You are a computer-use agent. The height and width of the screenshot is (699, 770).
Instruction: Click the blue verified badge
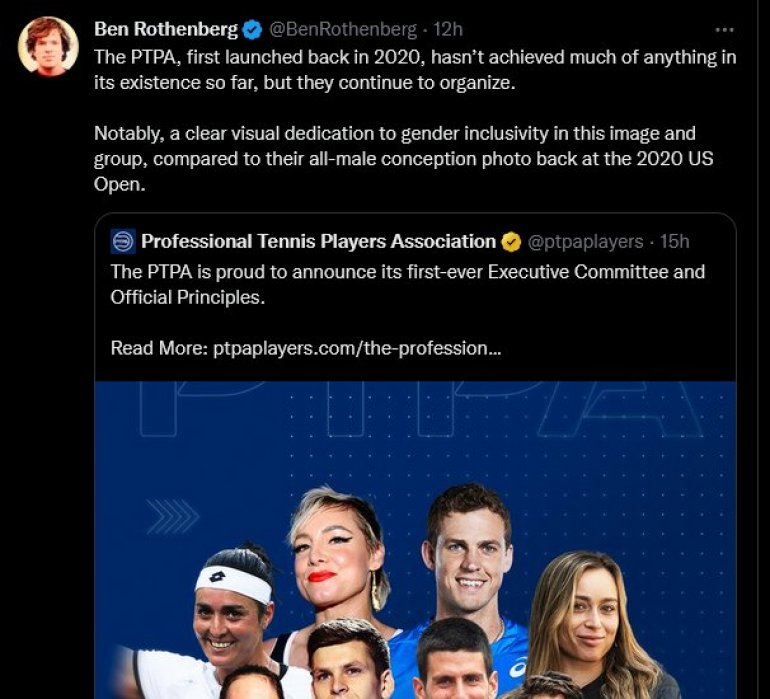coord(252,30)
